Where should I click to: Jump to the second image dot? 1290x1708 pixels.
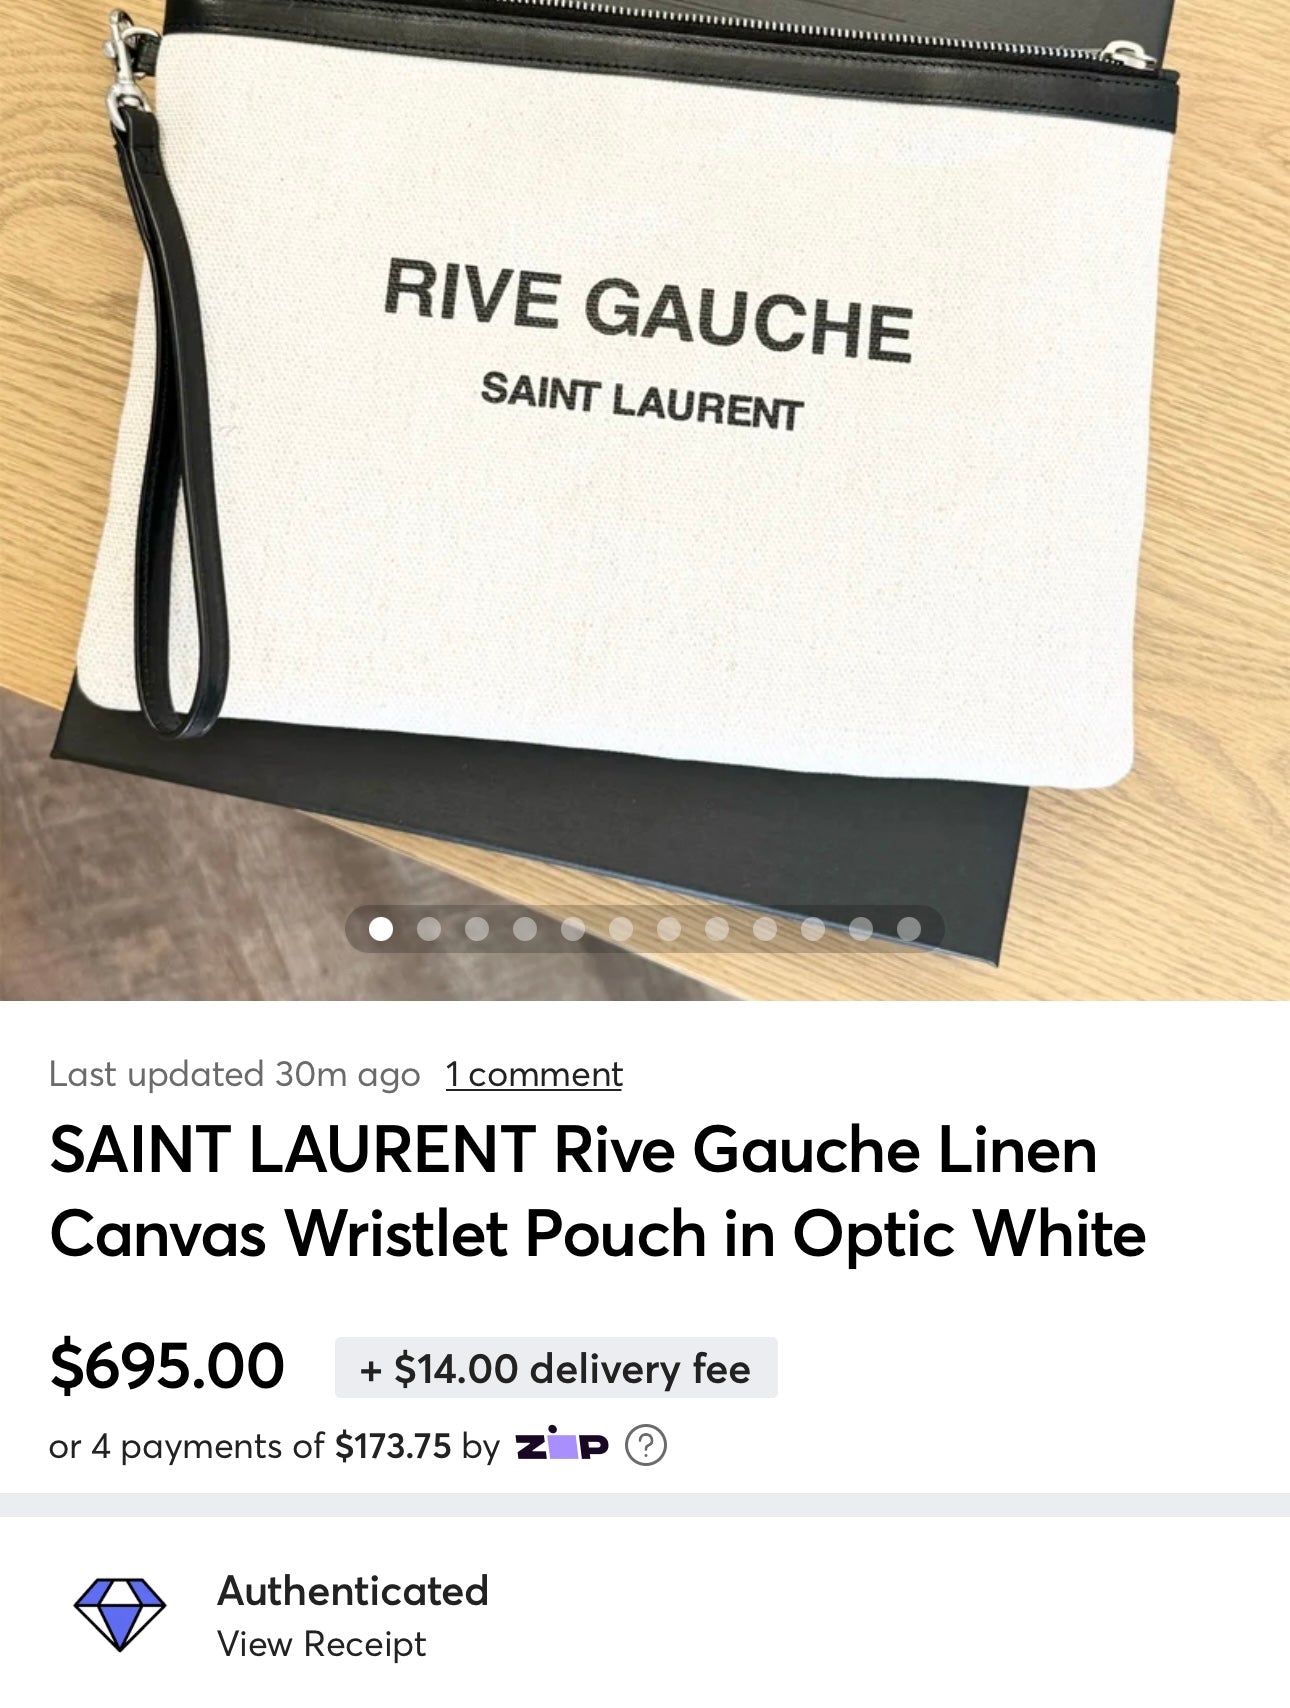click(429, 929)
